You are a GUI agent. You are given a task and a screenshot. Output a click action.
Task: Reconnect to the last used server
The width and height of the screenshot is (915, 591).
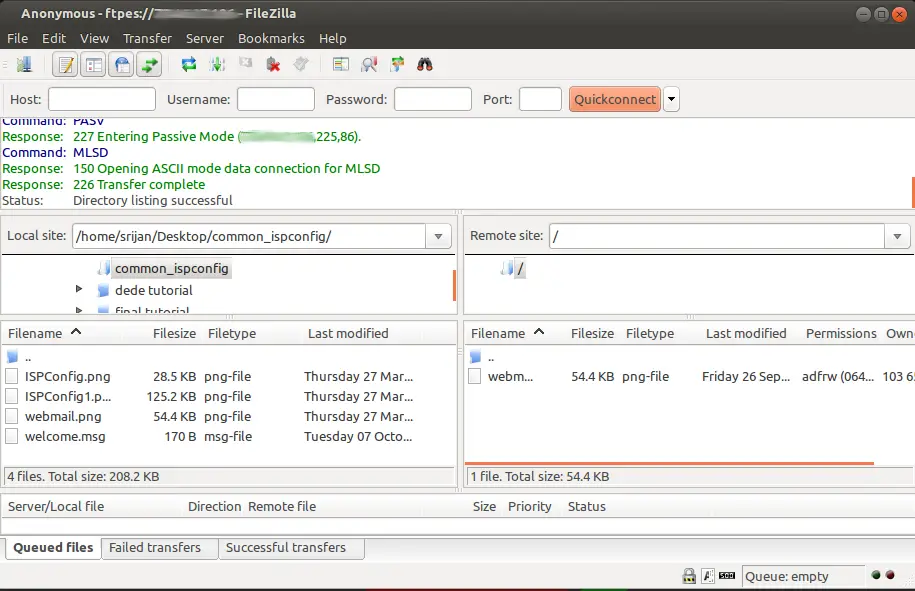[301, 64]
